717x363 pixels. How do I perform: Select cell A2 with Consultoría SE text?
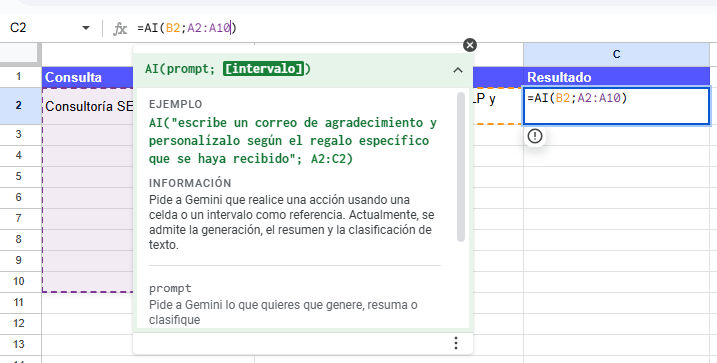[x=87, y=106]
